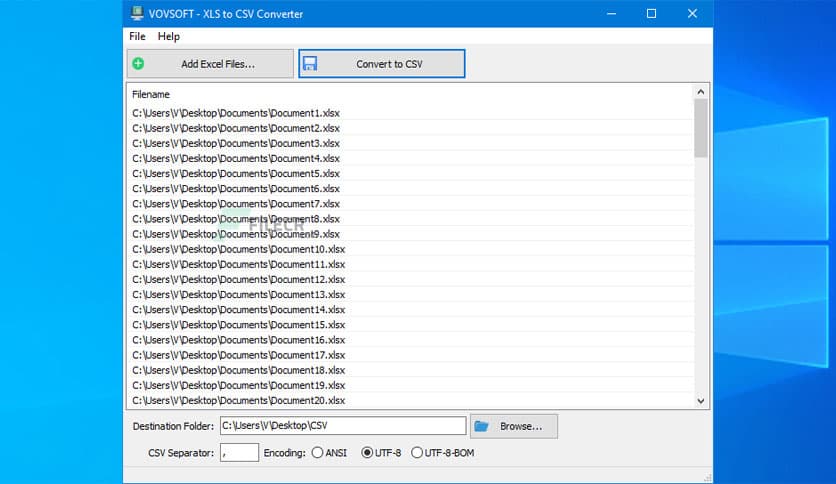Screen dimensions: 836x484
Task: Click the blue folder icon beside Browse
Action: (x=481, y=426)
